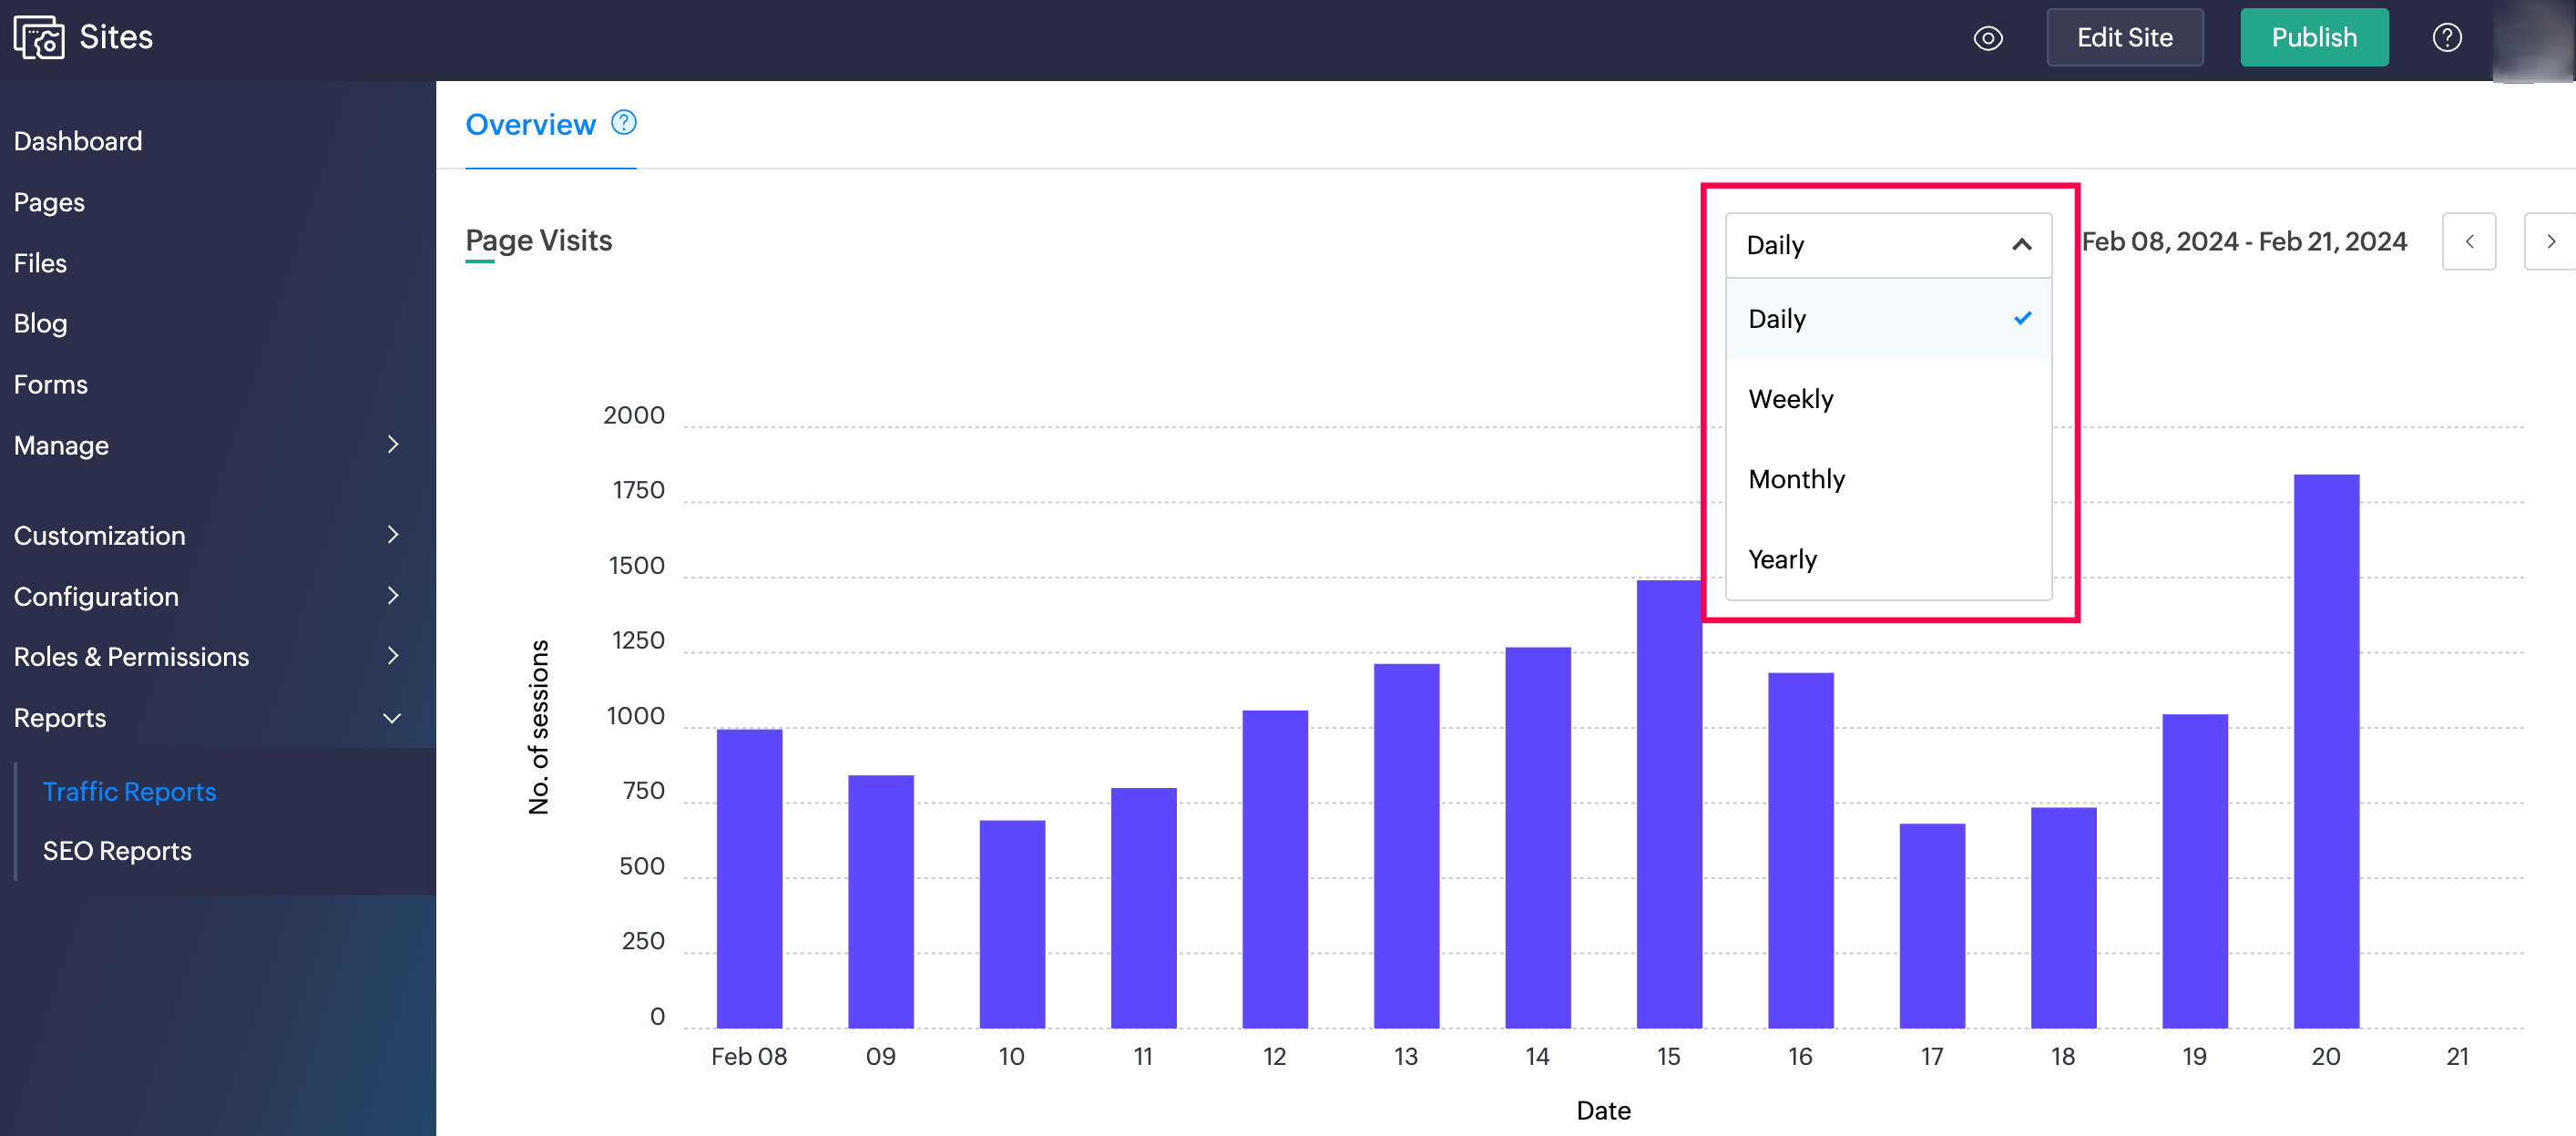Click the Overview help info icon

624,123
